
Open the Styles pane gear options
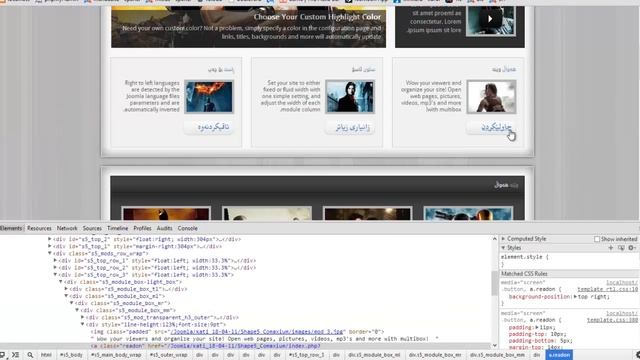[x=631, y=248]
